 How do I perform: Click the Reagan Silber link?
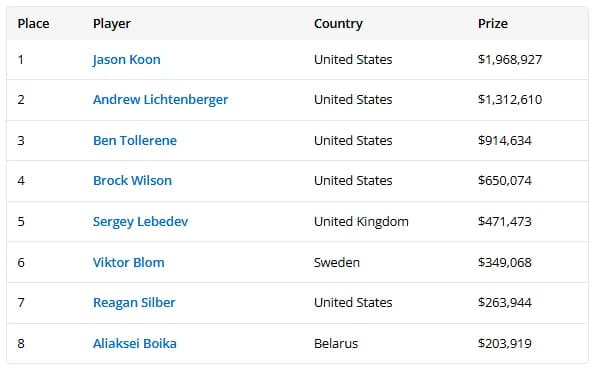click(x=134, y=303)
